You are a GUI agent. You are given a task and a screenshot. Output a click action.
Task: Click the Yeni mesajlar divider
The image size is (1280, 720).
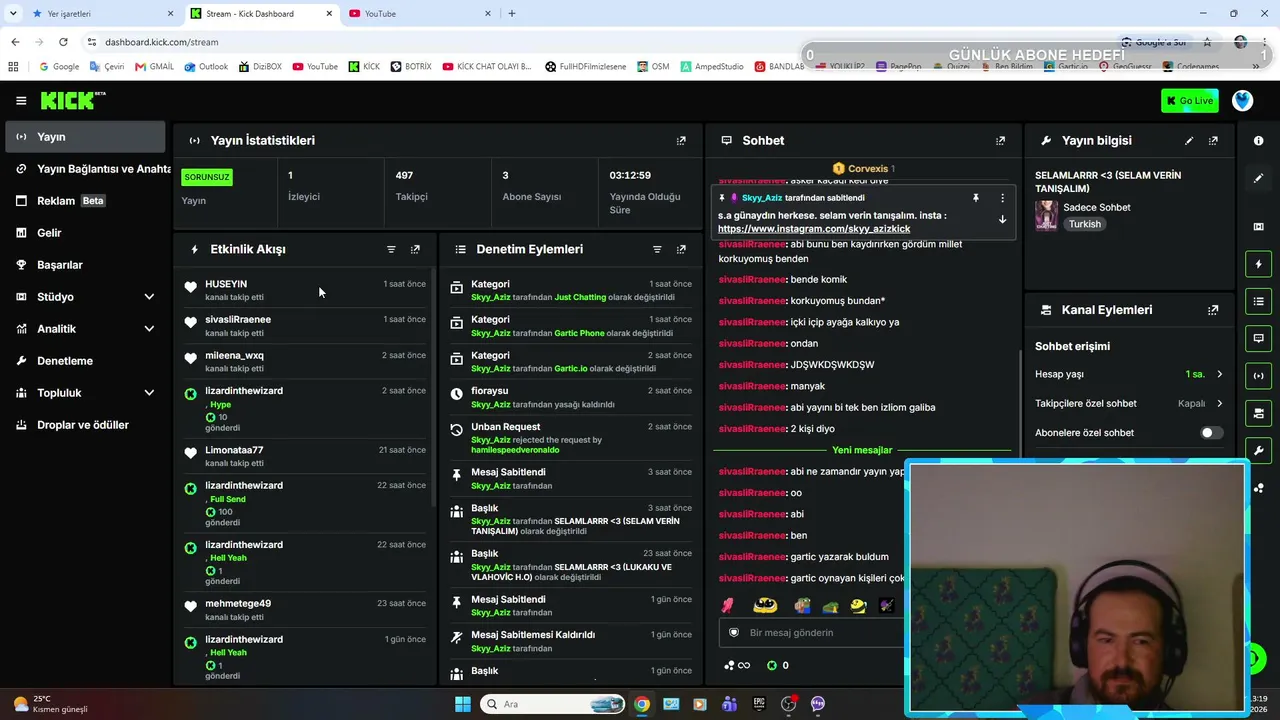[x=862, y=450]
